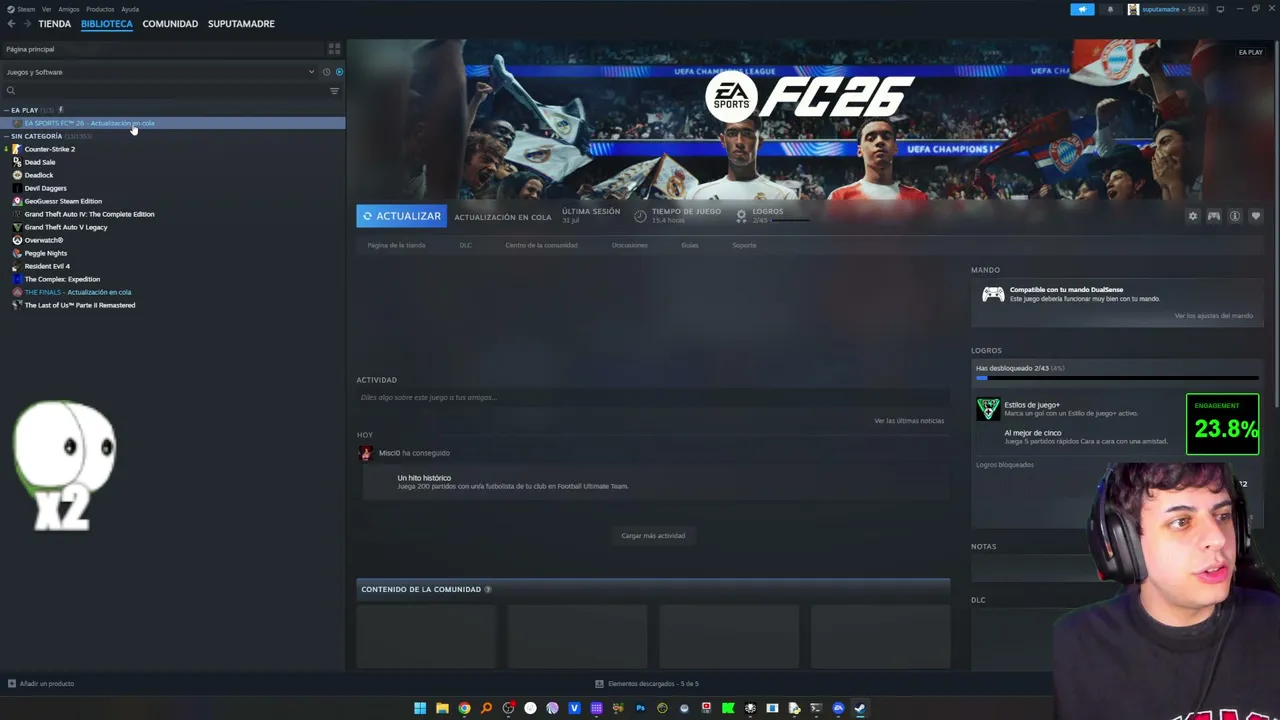Click the activity comment input field
The image size is (1280, 720).
(x=652, y=398)
